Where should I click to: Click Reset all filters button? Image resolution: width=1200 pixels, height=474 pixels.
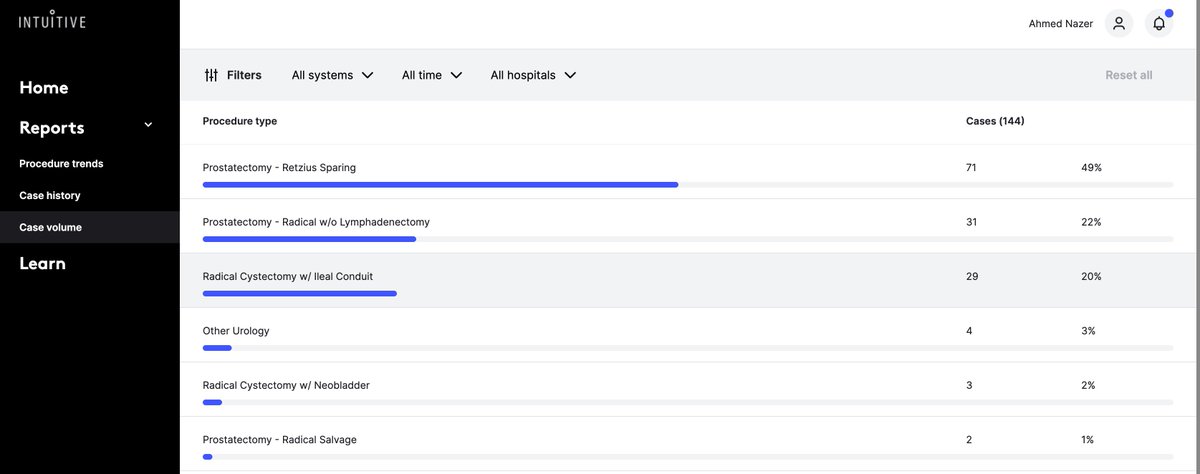[x=1129, y=75]
